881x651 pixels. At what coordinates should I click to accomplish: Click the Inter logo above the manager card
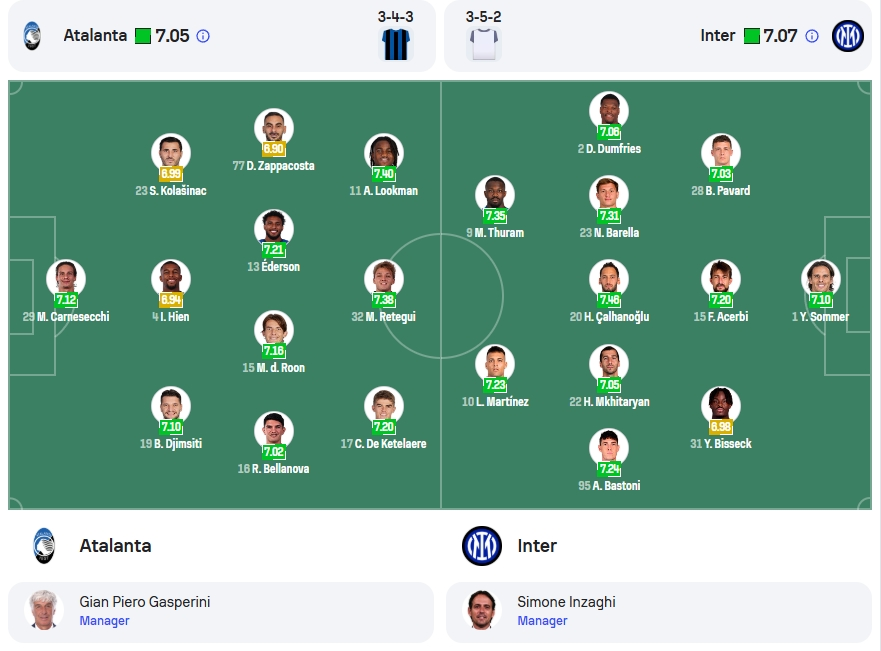point(482,545)
